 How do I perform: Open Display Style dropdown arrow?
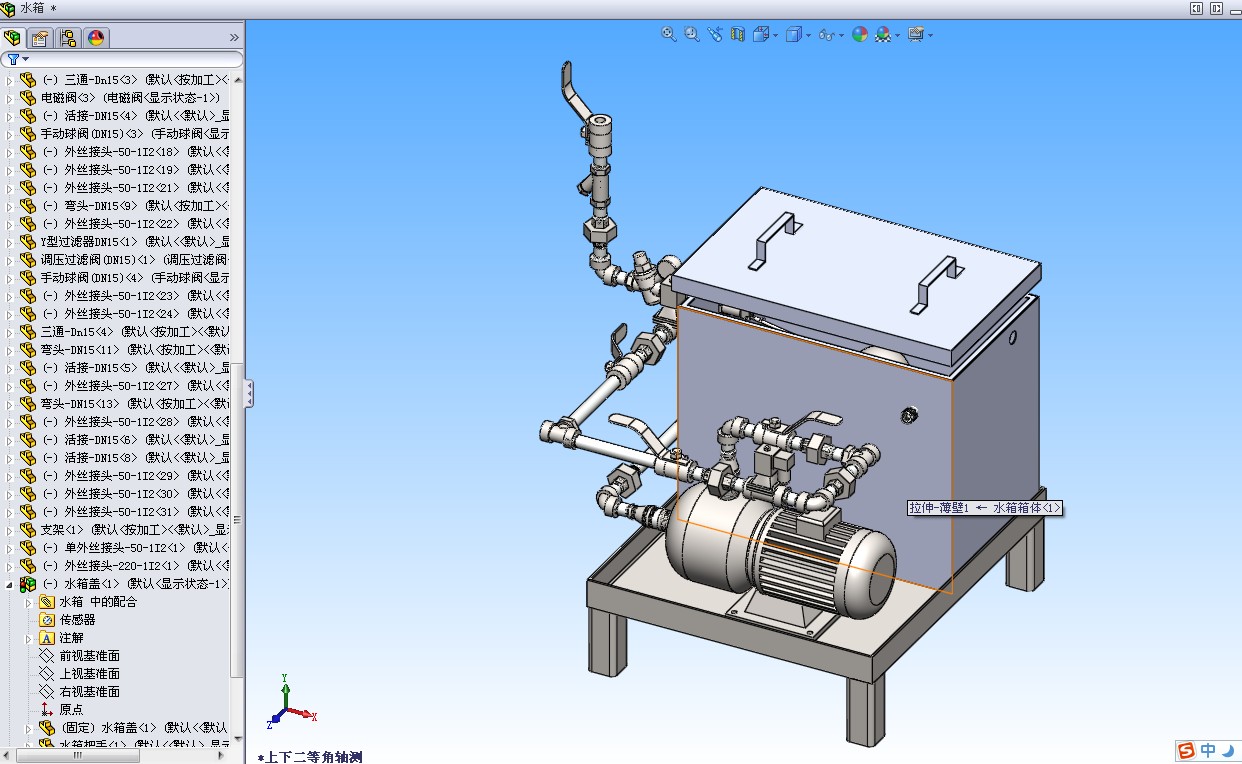pos(809,35)
